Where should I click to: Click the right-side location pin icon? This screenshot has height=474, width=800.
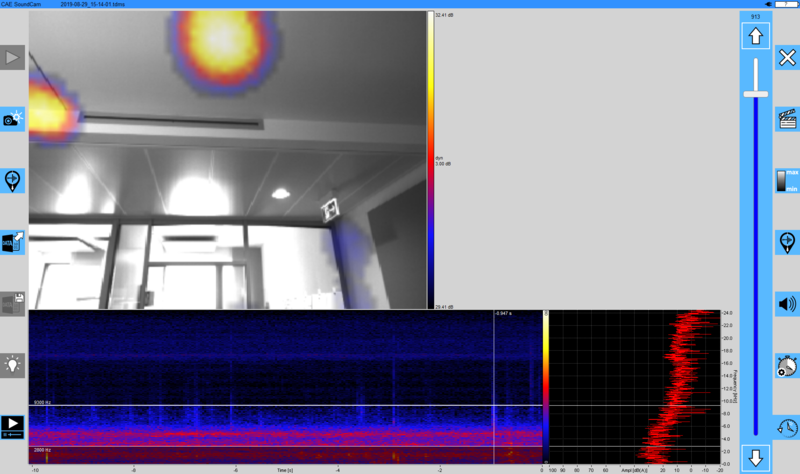point(787,242)
